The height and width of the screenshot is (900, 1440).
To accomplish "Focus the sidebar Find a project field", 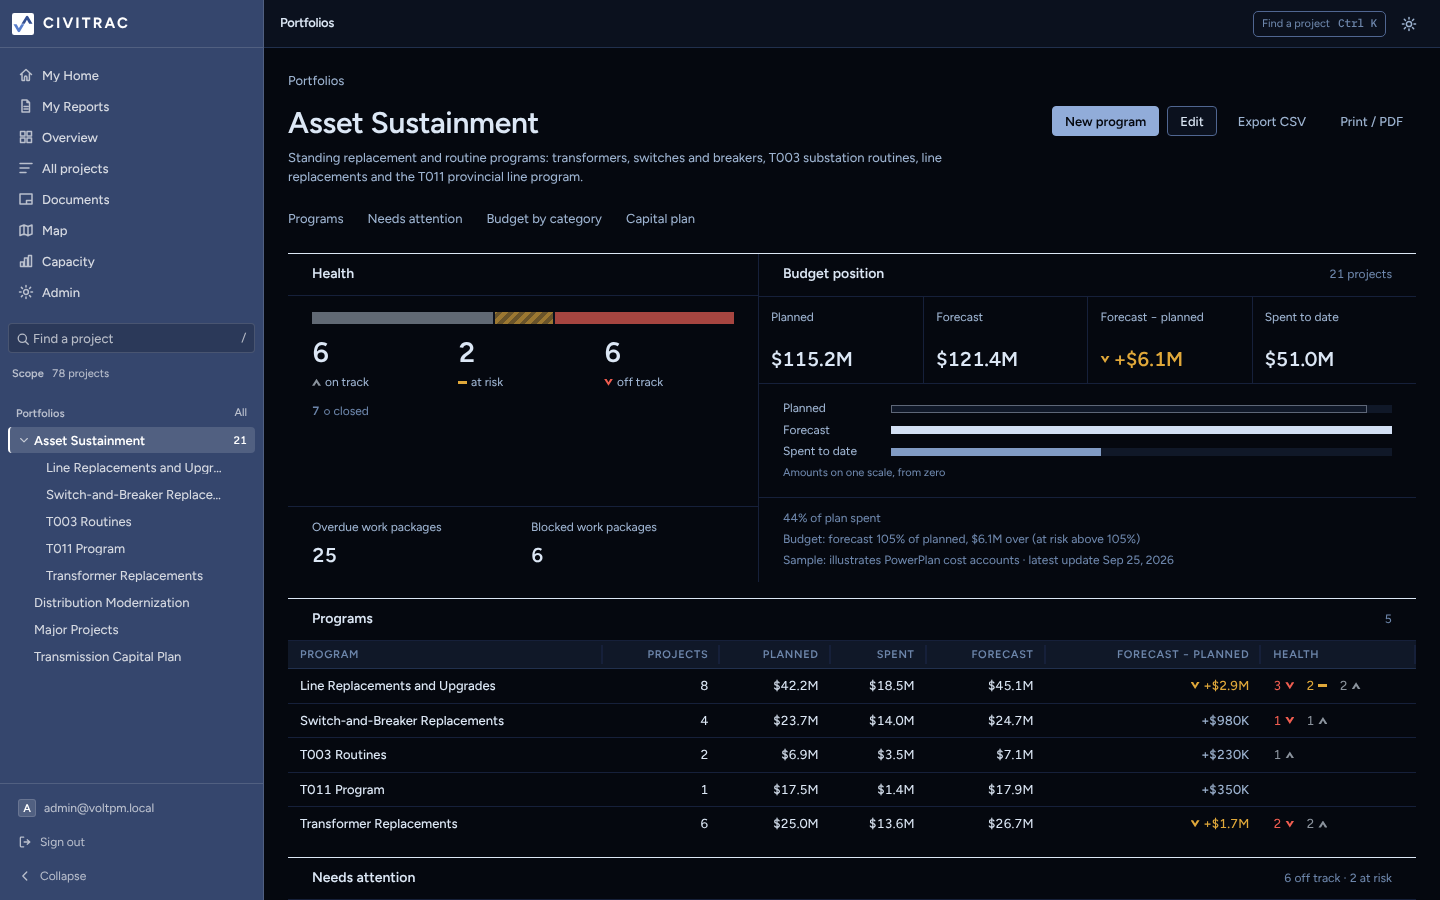I will tap(131, 338).
